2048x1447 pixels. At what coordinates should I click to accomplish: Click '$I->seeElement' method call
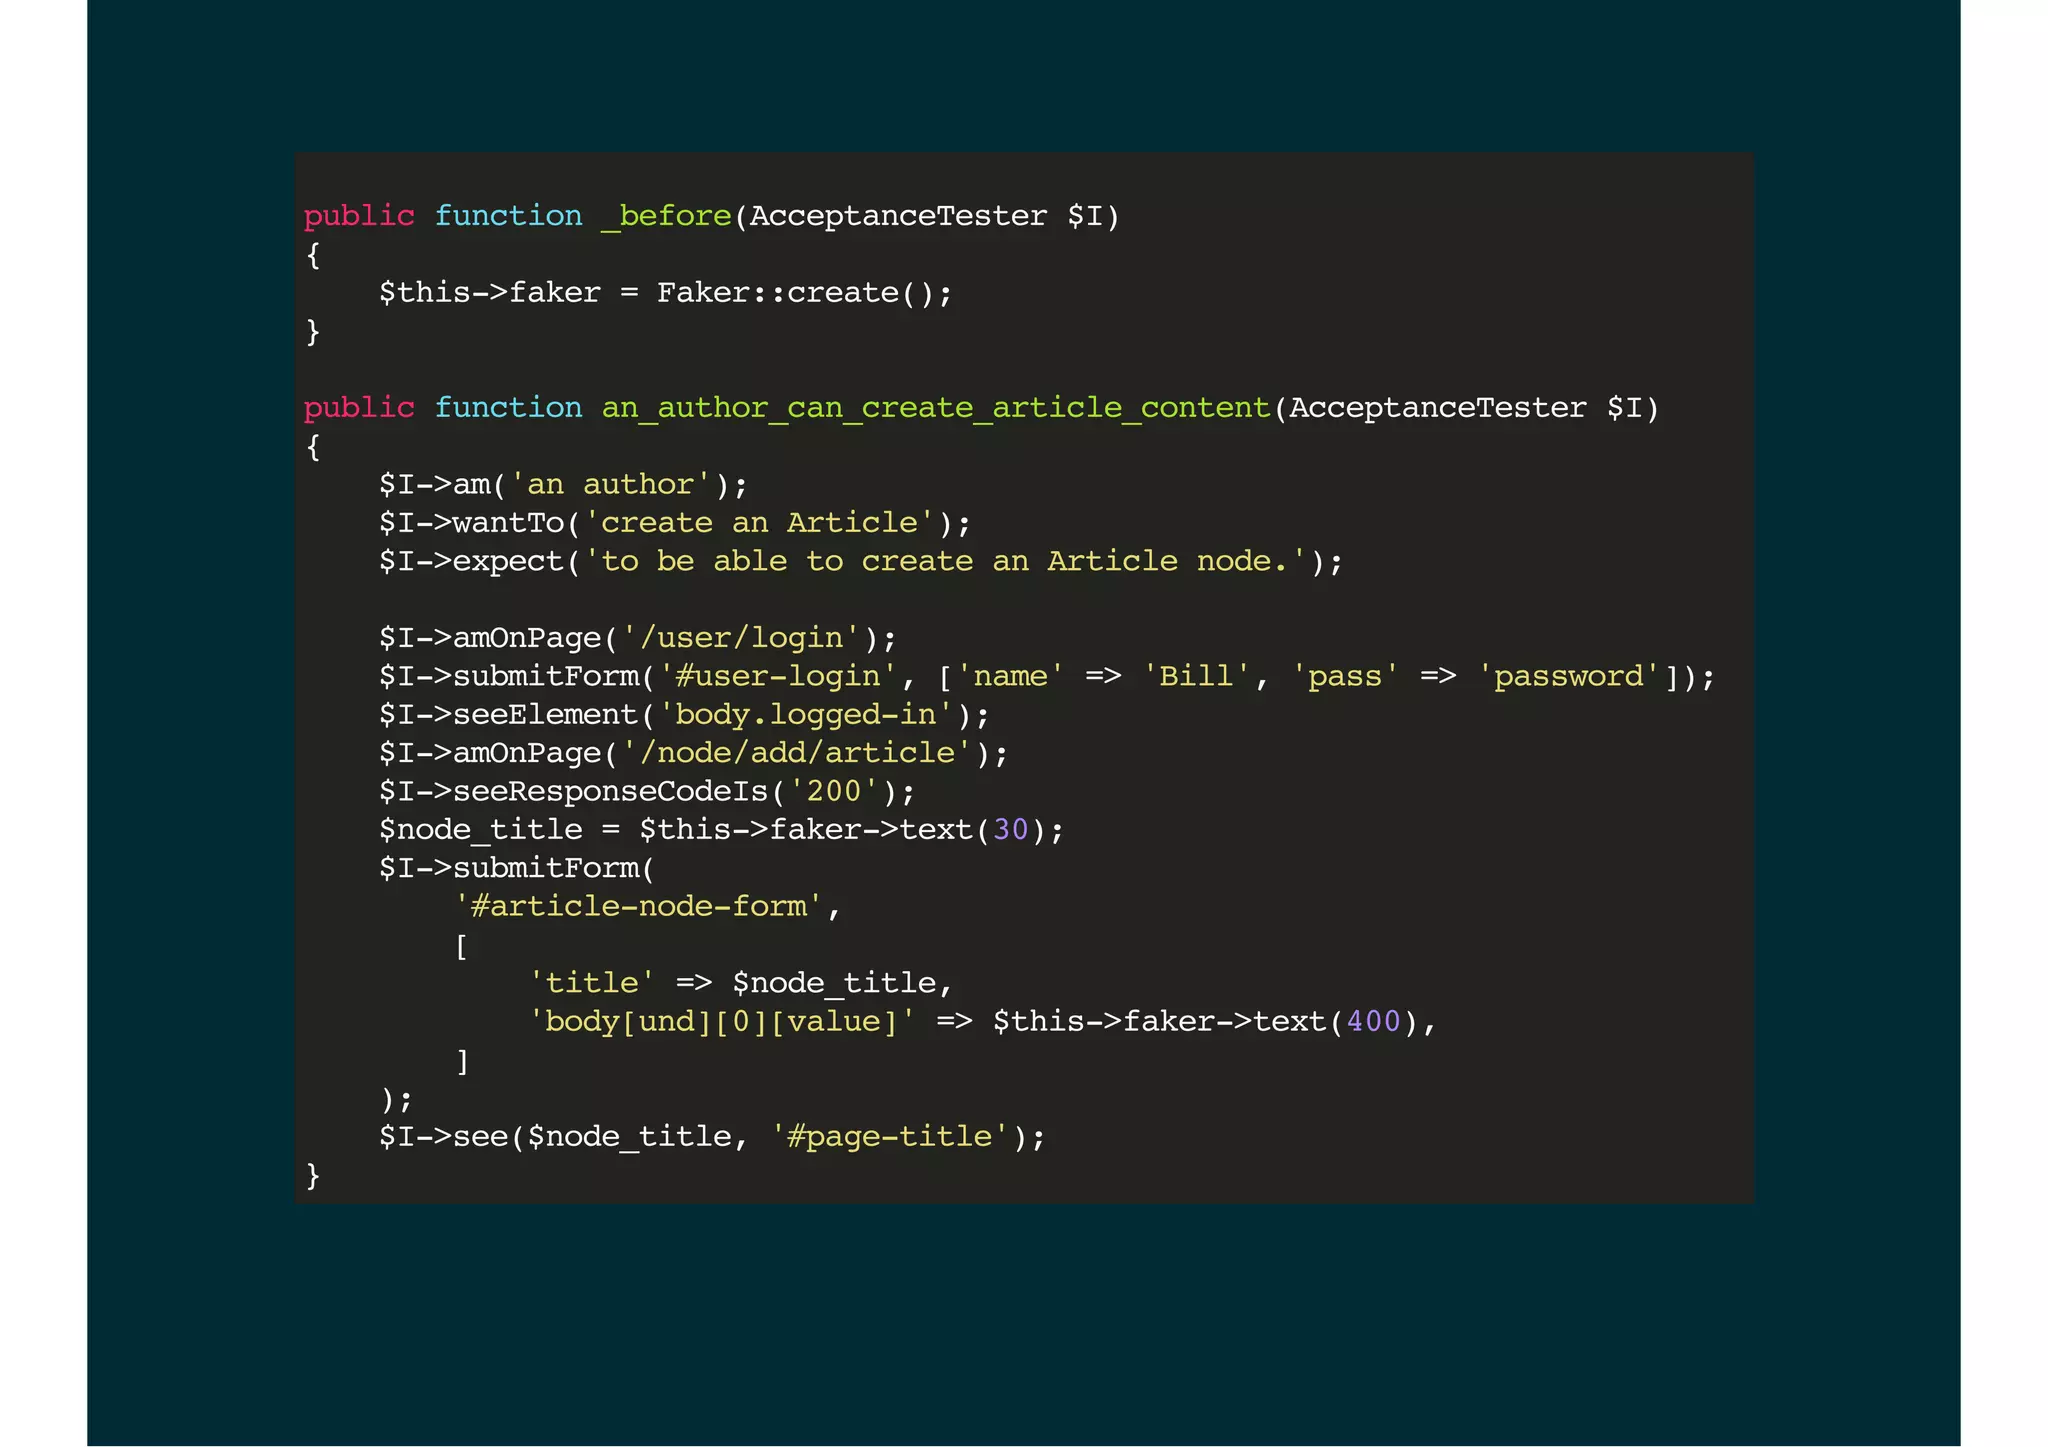tap(508, 714)
